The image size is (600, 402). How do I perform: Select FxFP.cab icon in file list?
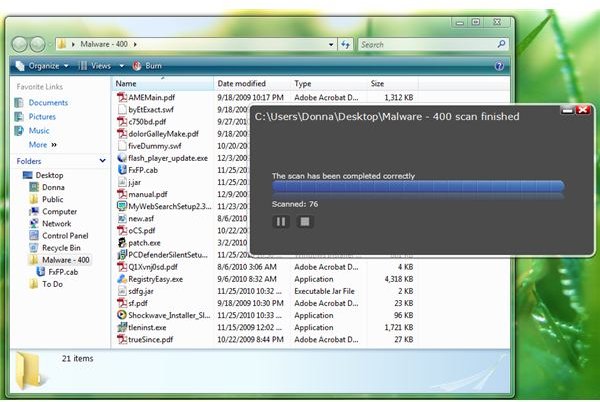(122, 170)
